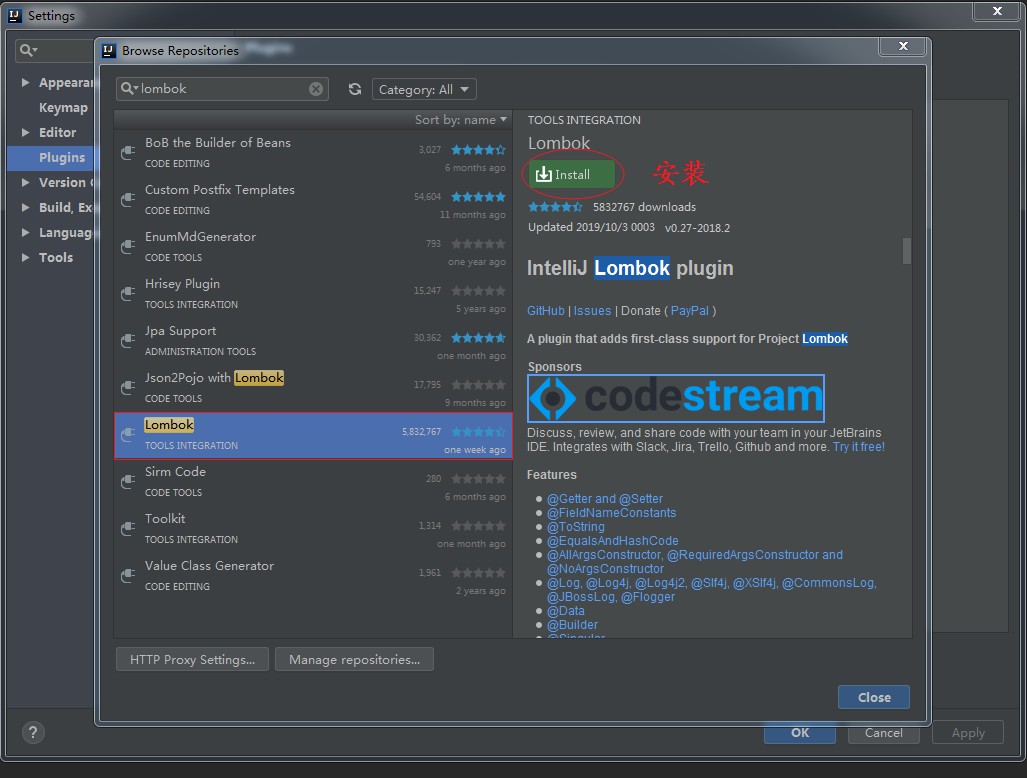Select the Hrisey Plugin row
The image size is (1027, 778).
(312, 295)
